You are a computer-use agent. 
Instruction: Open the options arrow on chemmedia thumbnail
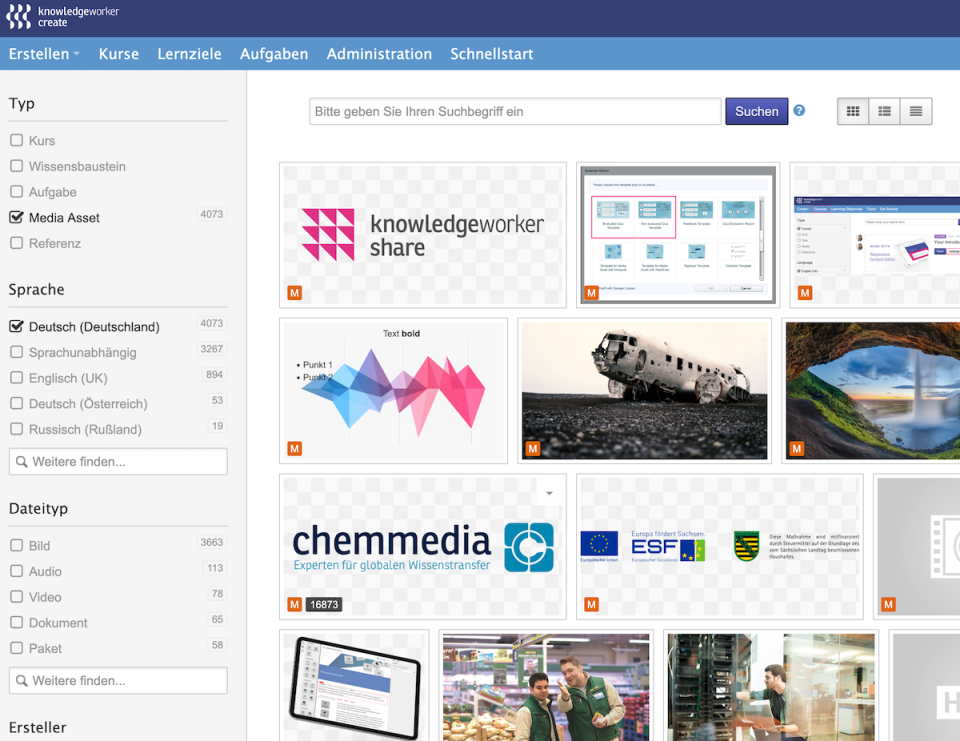pyautogui.click(x=547, y=492)
